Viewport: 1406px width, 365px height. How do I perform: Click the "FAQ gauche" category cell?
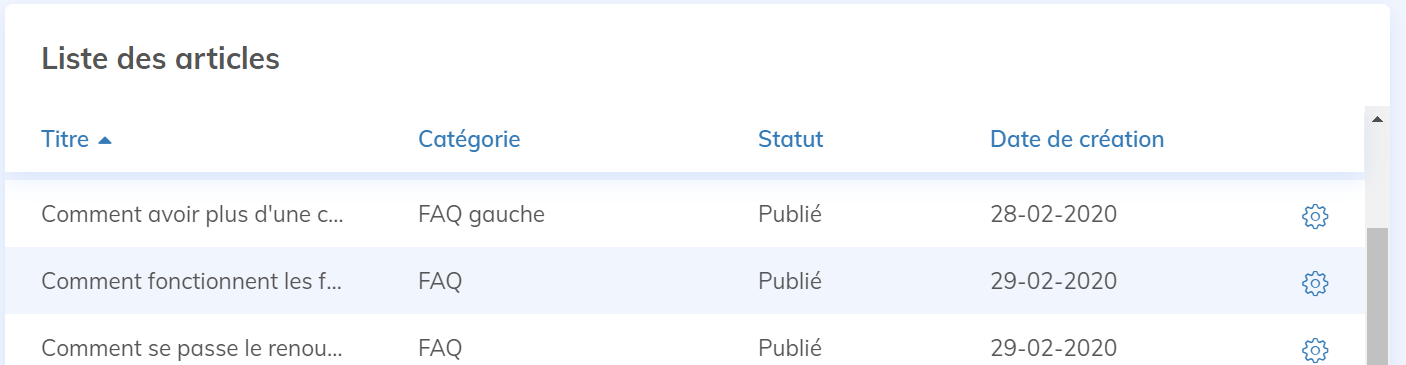tap(481, 214)
